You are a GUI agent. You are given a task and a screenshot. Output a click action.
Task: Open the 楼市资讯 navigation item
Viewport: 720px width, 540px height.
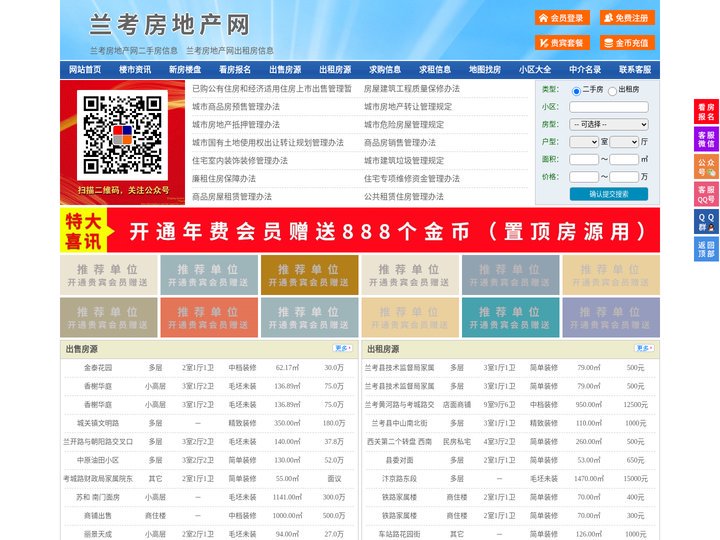point(135,70)
